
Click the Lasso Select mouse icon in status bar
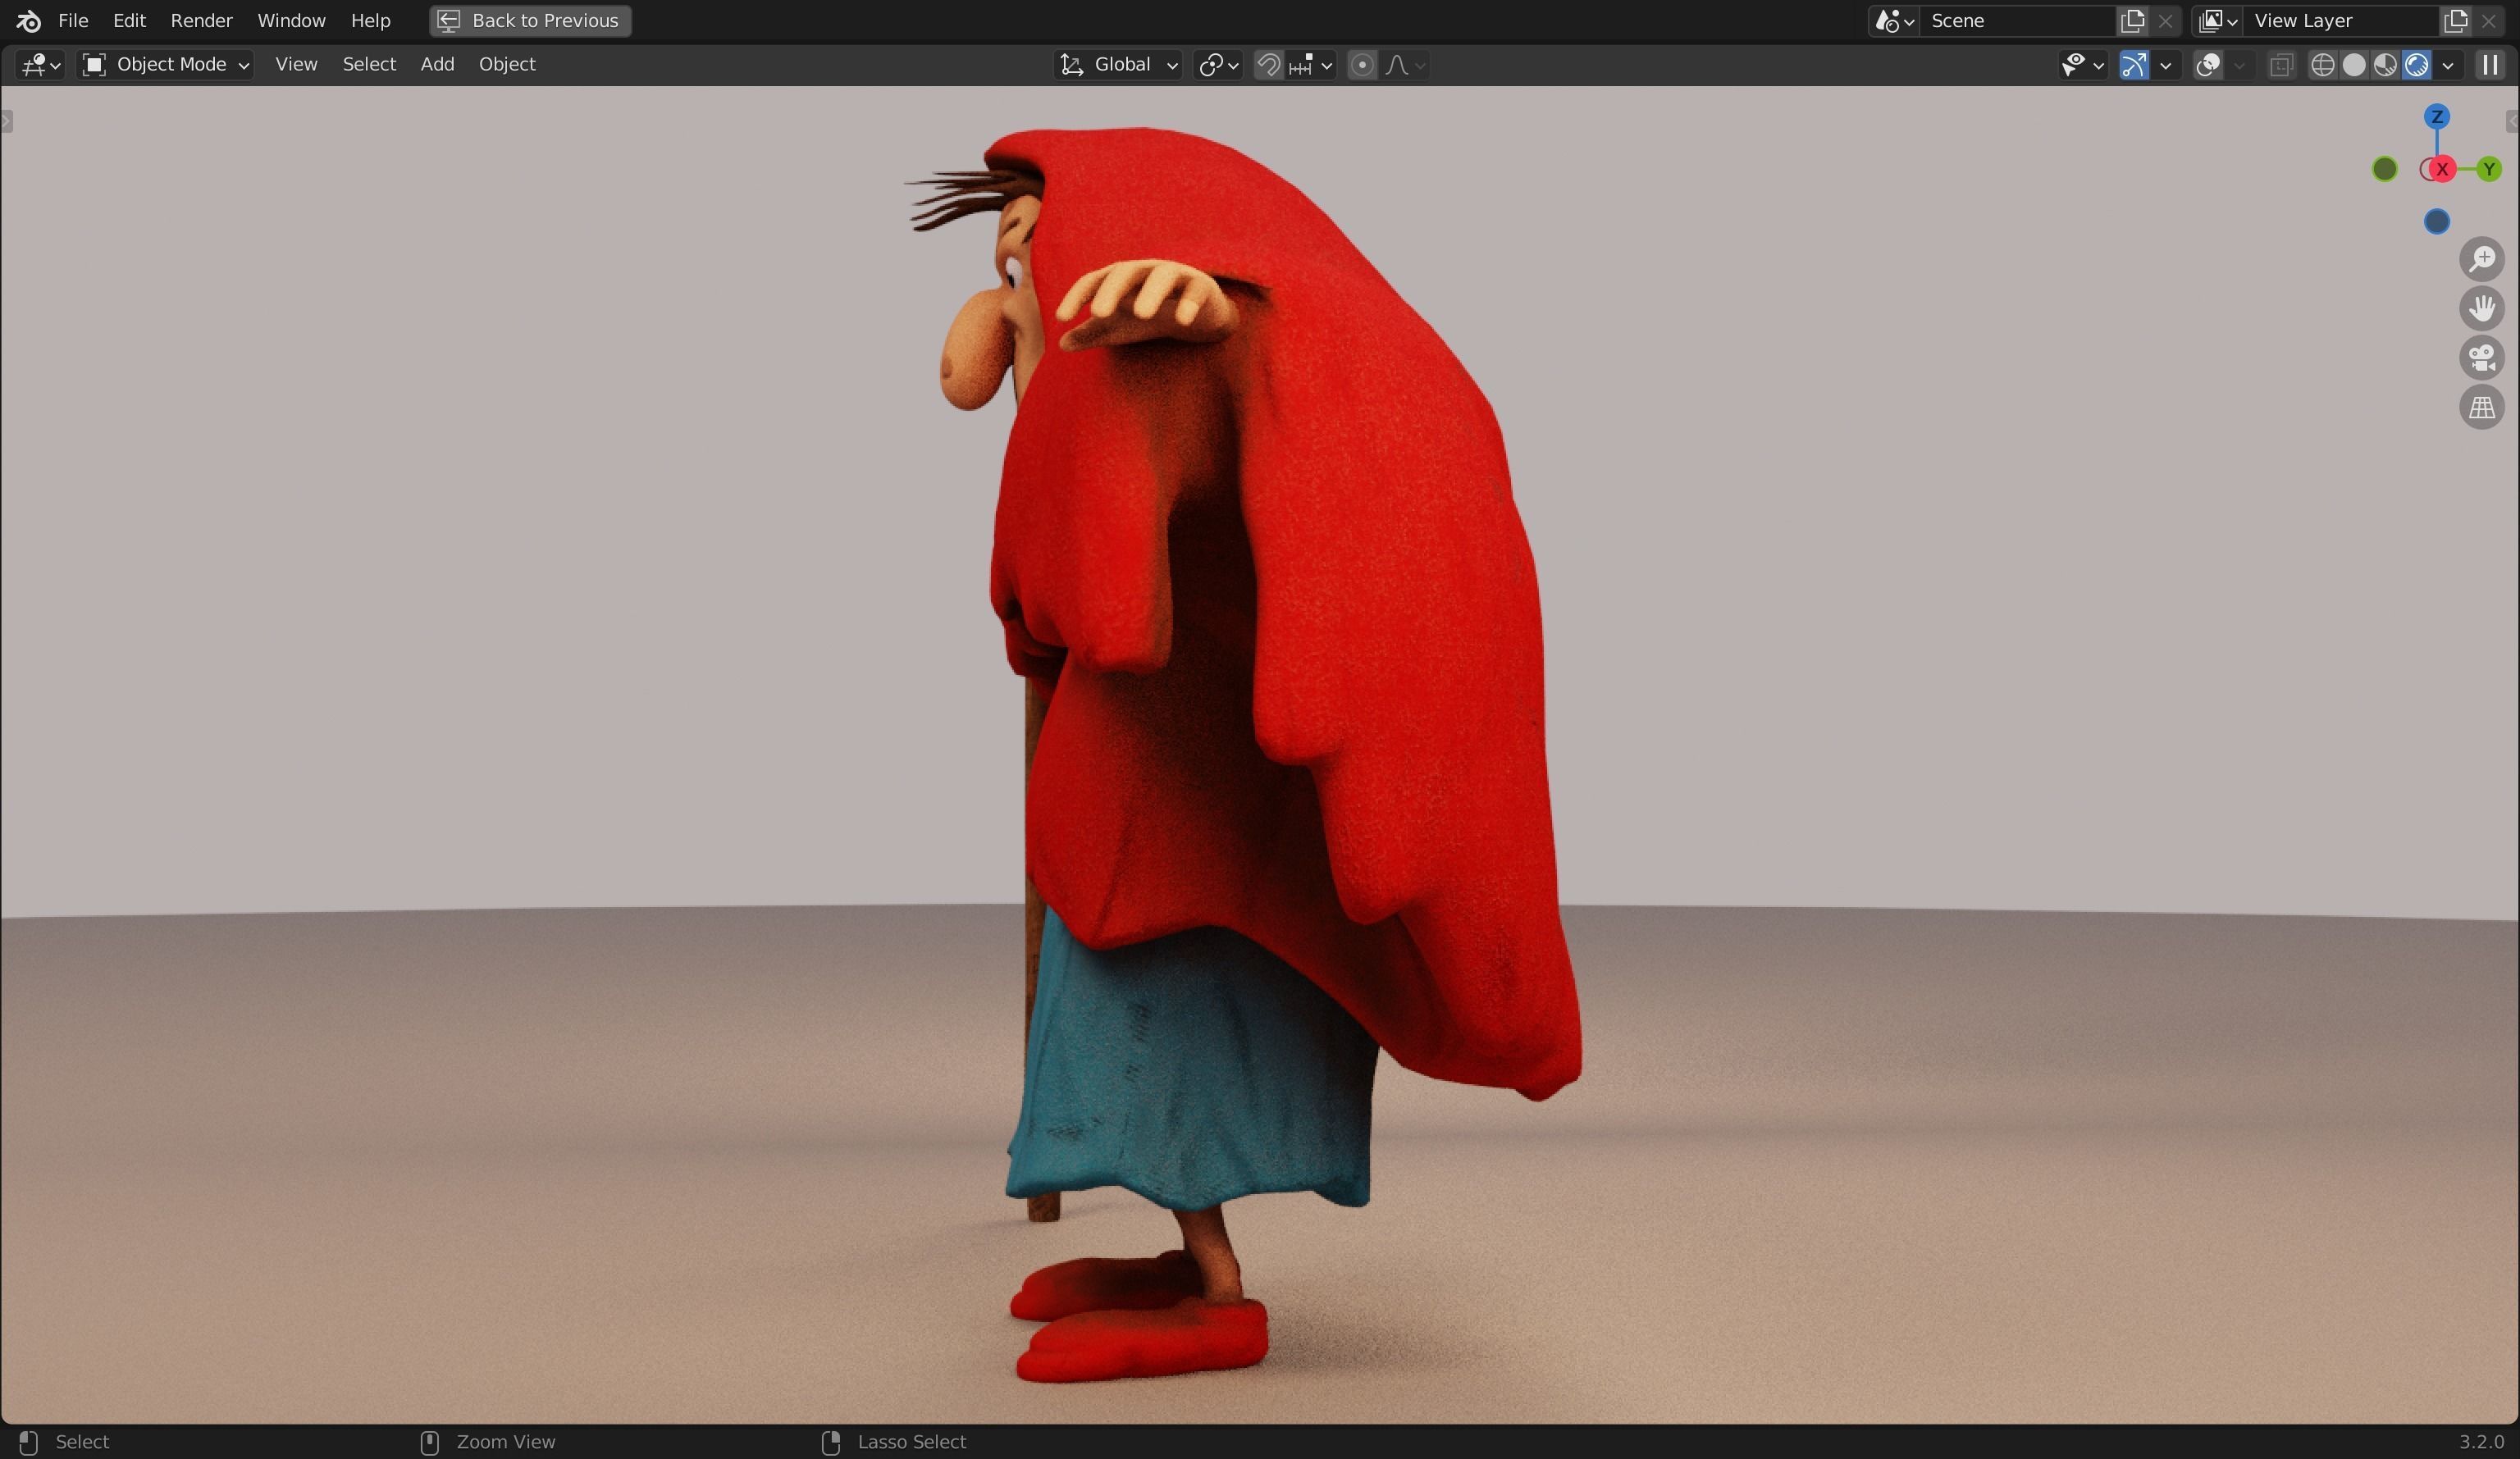[830, 1442]
